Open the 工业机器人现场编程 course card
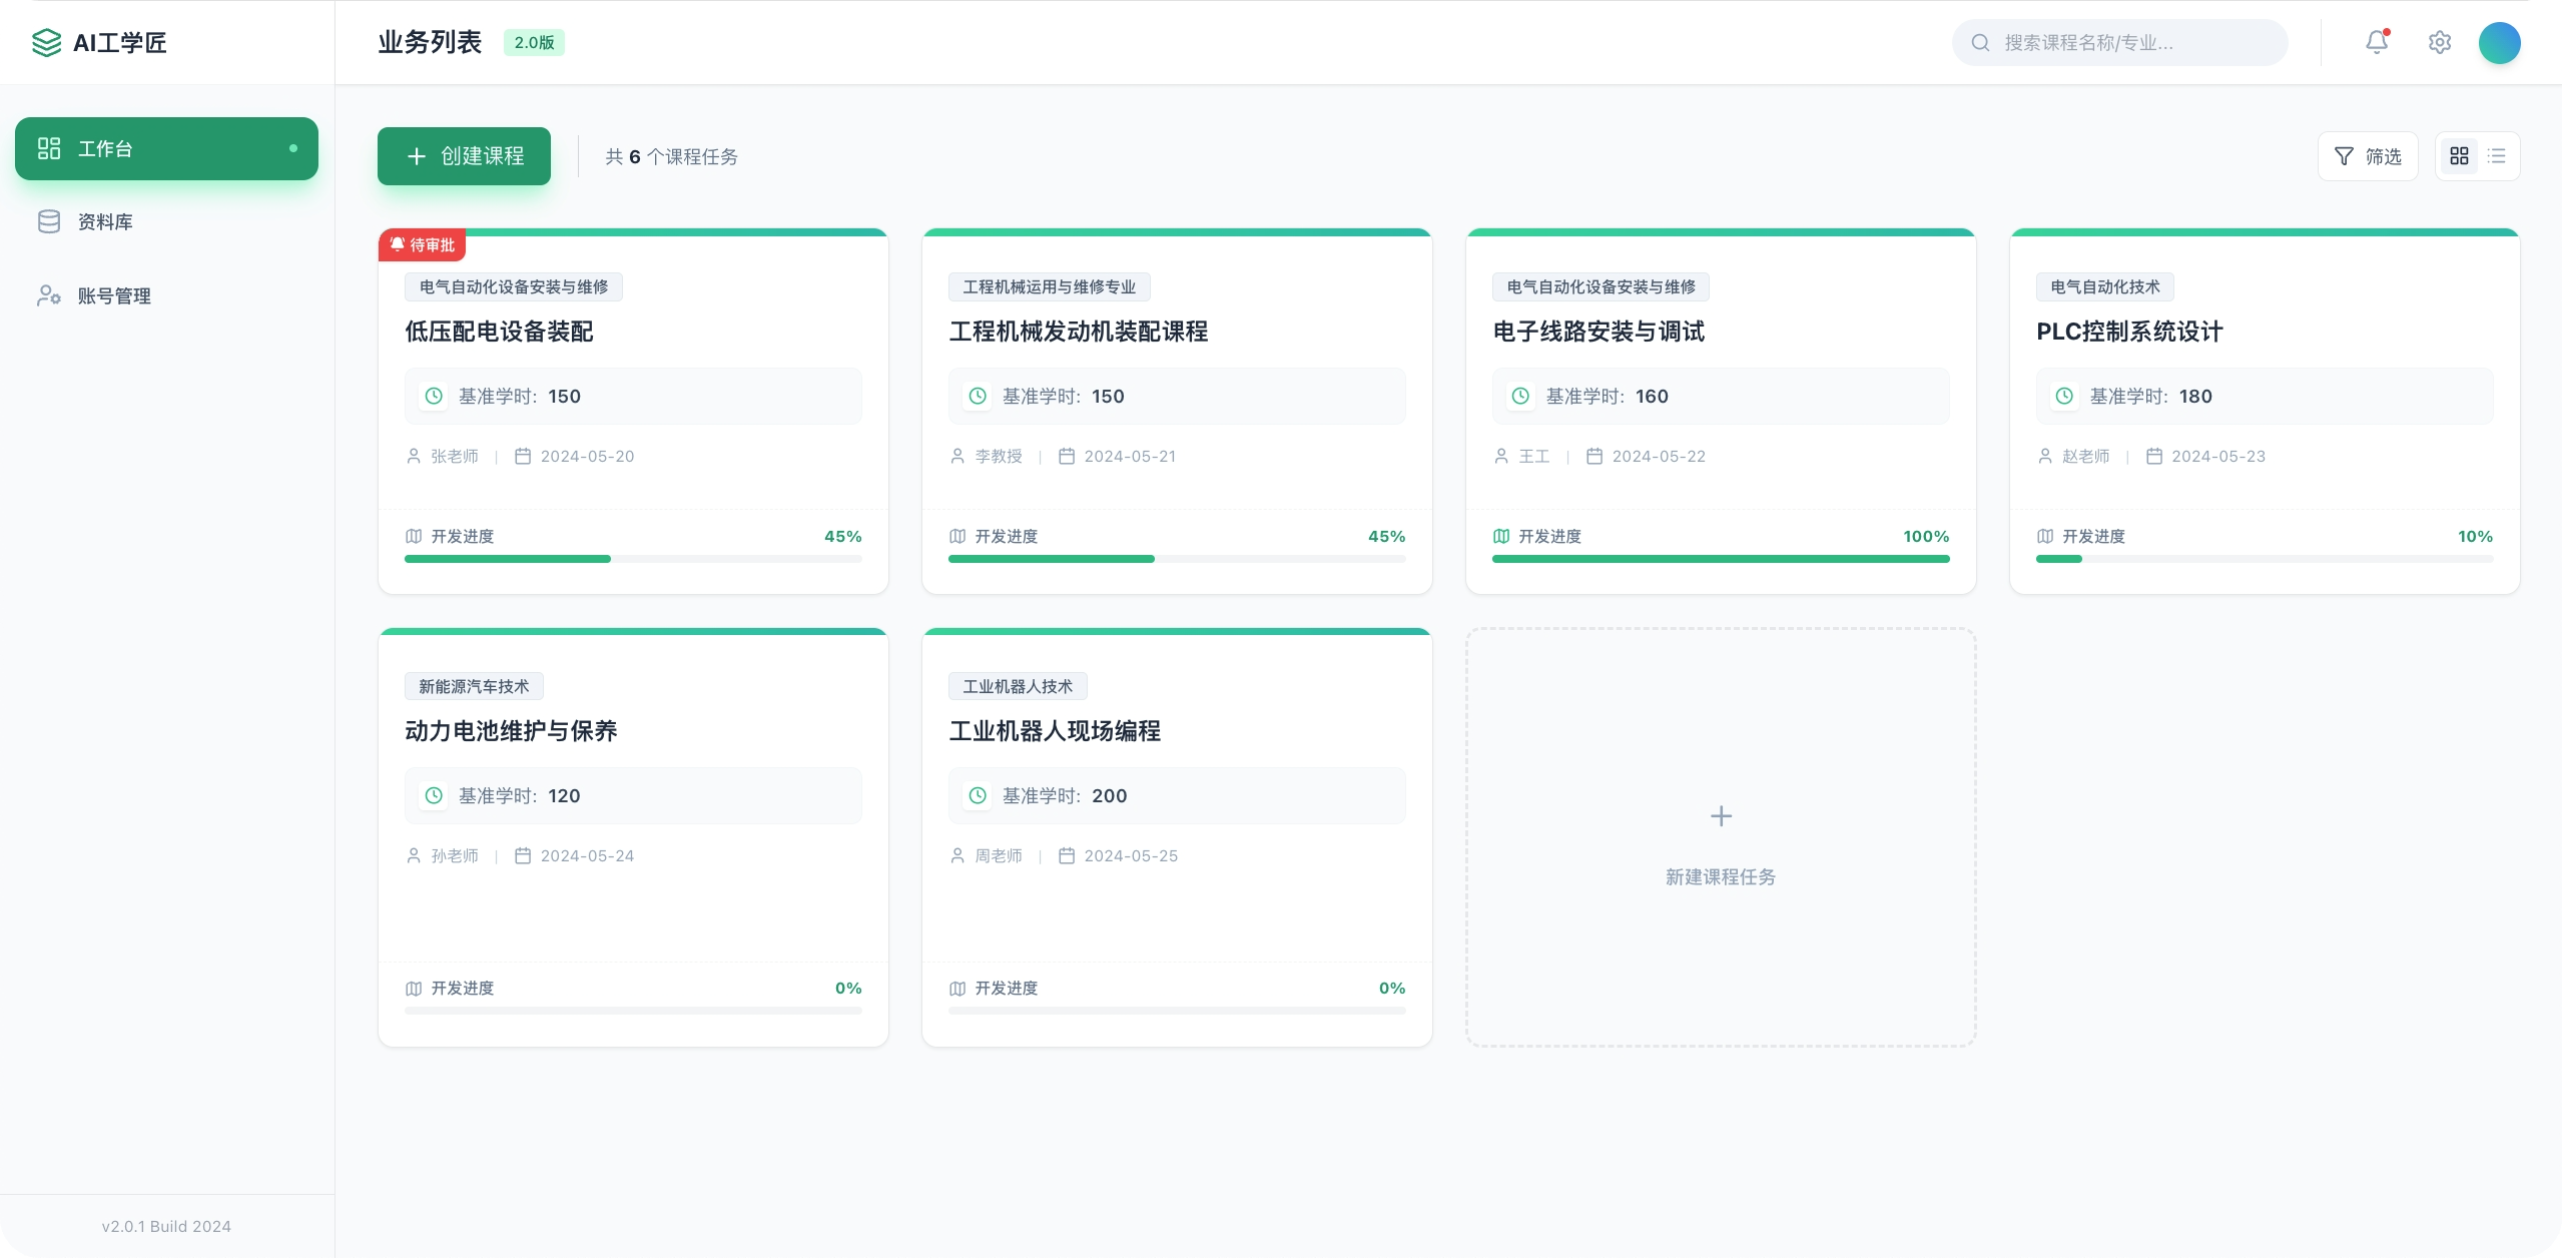Viewport: 2562px width, 1258px height. [x=1054, y=731]
